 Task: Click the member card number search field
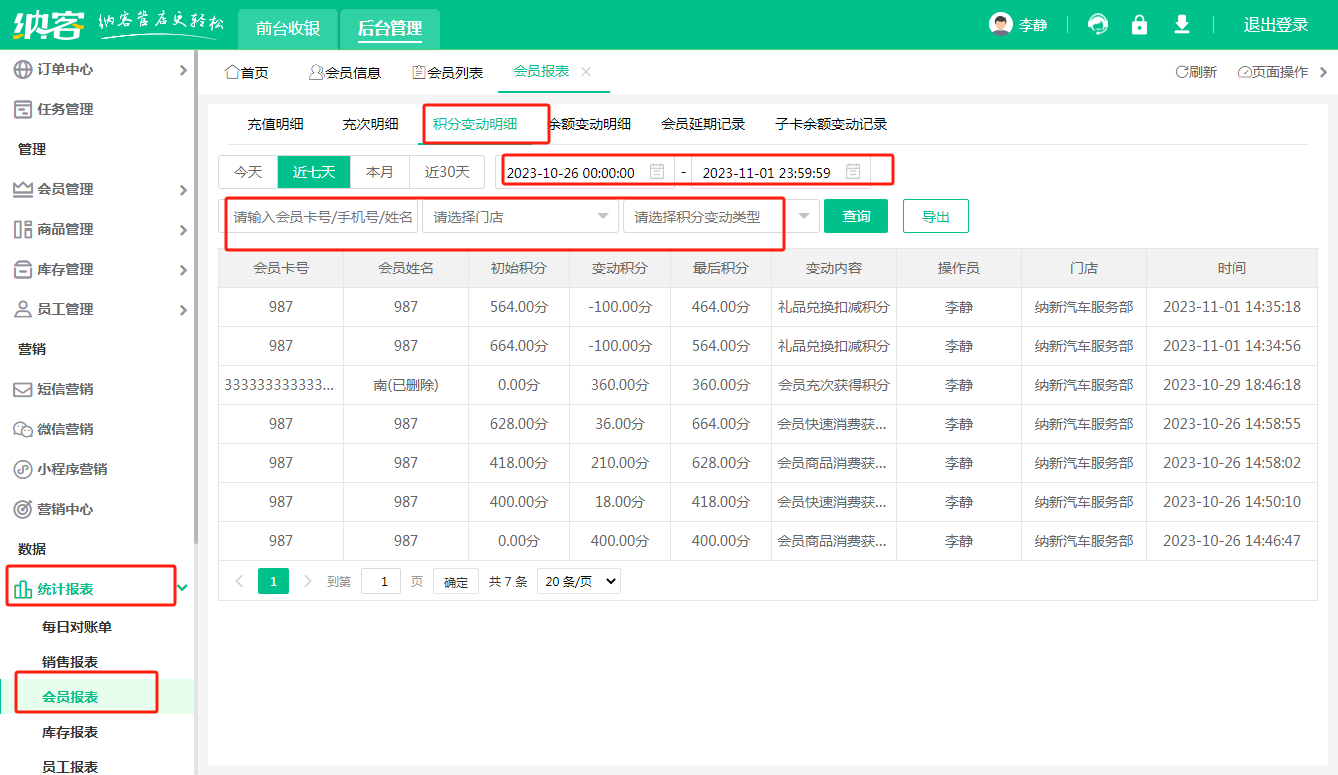[x=322, y=217]
